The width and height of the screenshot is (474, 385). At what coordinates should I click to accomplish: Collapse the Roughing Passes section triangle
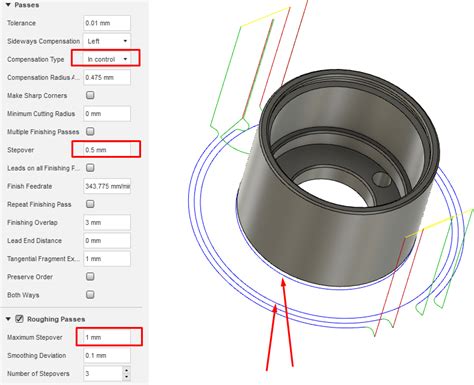pyautogui.click(x=8, y=319)
